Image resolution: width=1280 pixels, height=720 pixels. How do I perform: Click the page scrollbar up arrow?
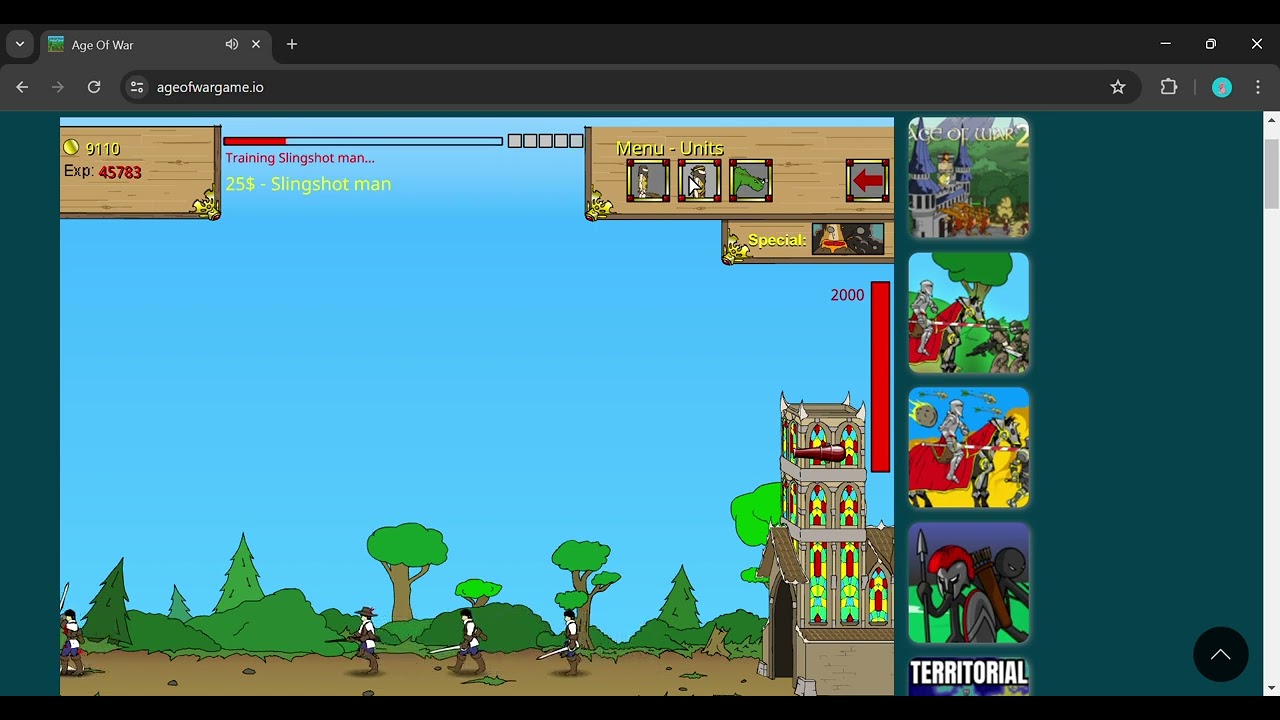[x=1271, y=120]
